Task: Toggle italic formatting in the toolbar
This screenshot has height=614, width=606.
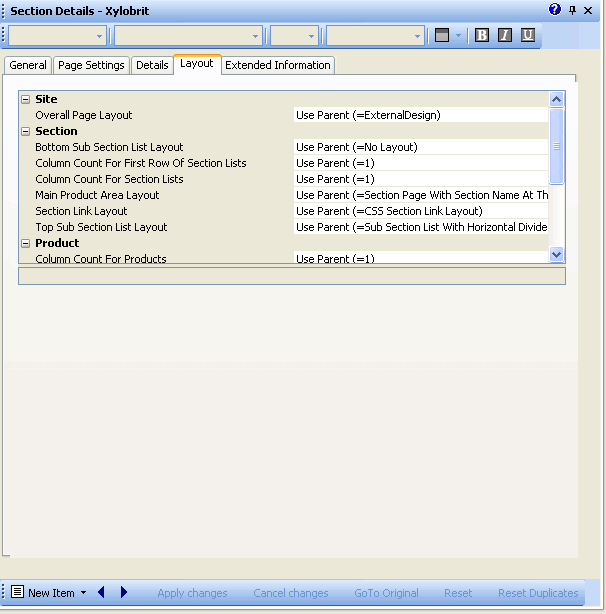Action: [x=505, y=35]
